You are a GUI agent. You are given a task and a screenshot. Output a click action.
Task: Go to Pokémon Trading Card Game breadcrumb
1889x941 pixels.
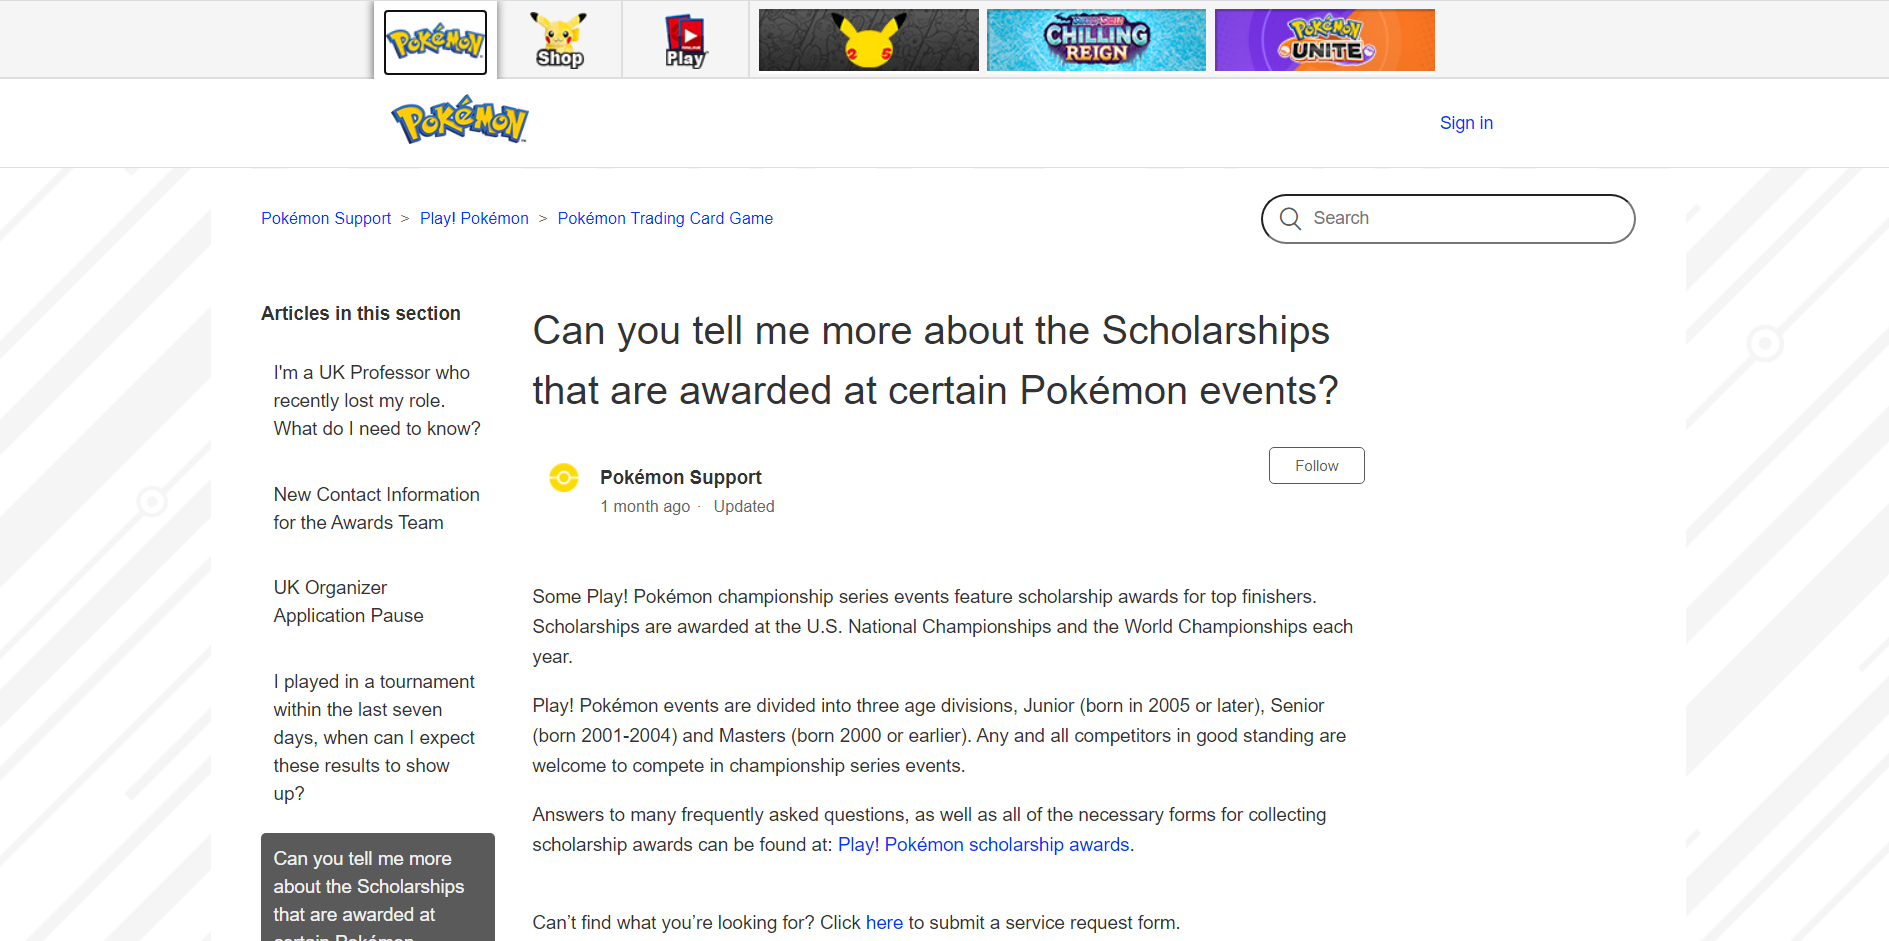pos(664,218)
